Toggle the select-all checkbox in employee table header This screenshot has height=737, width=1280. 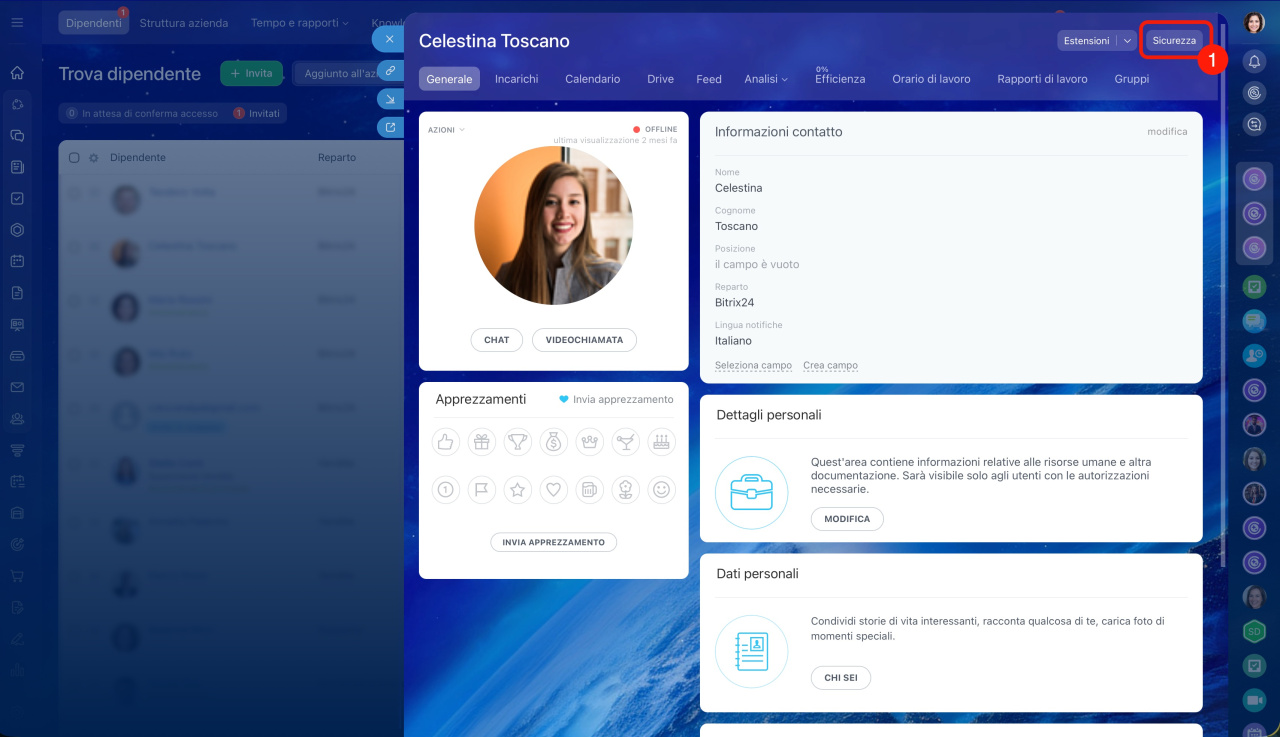pos(74,158)
